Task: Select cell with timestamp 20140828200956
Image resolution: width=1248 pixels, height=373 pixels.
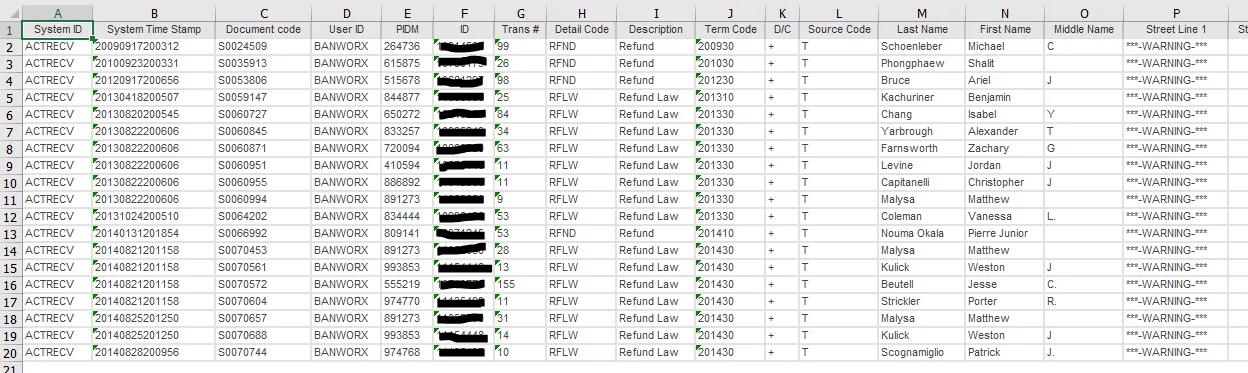Action: [154, 352]
